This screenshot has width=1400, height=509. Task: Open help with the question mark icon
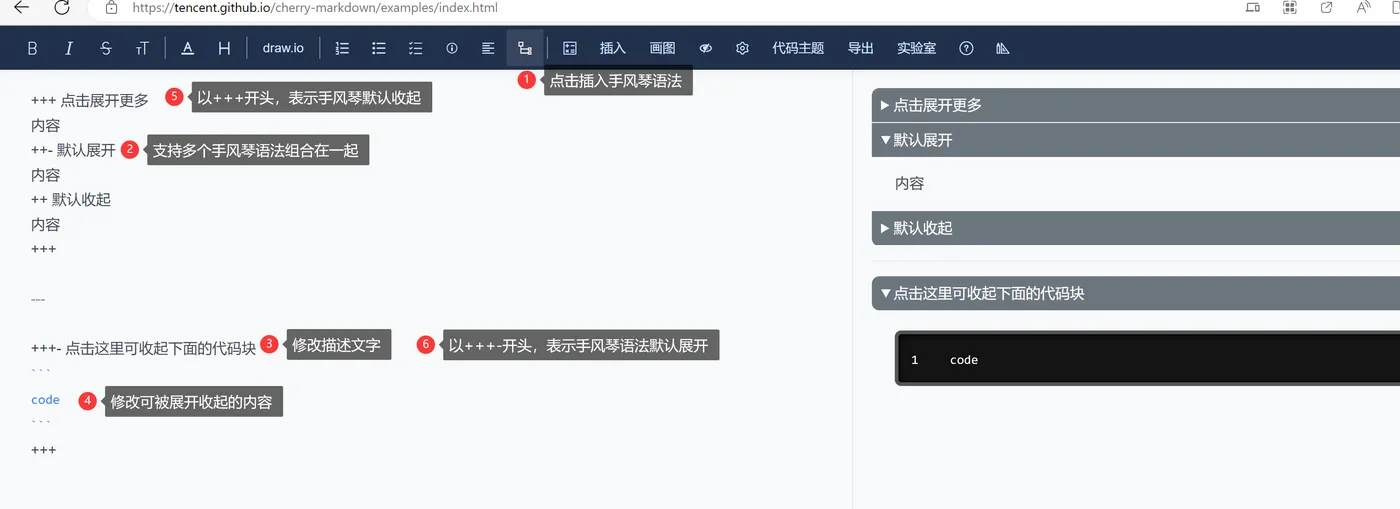click(966, 48)
